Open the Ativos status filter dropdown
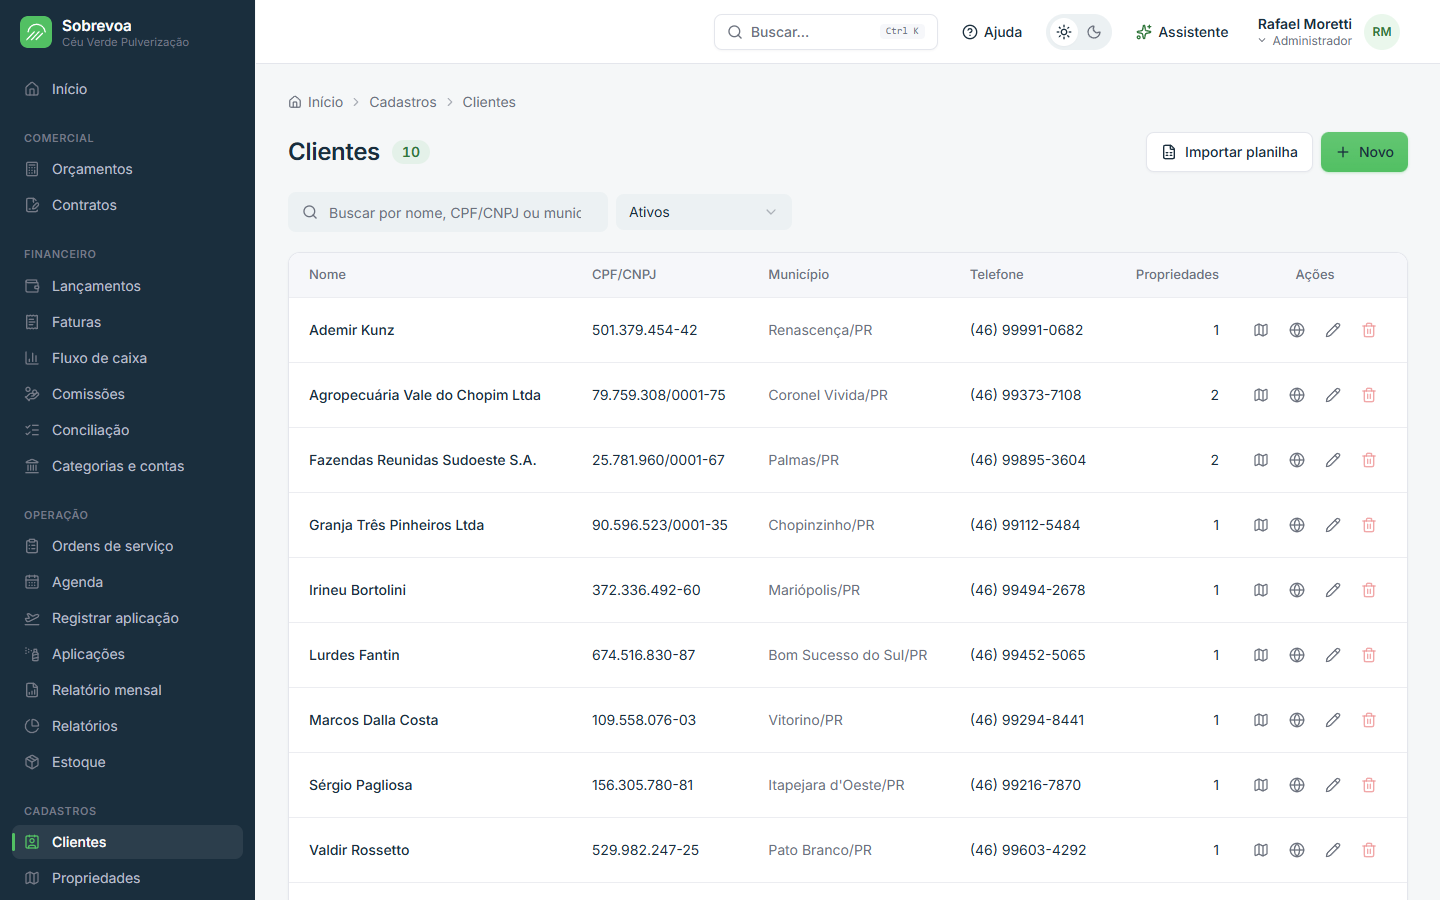1440x900 pixels. (x=704, y=212)
